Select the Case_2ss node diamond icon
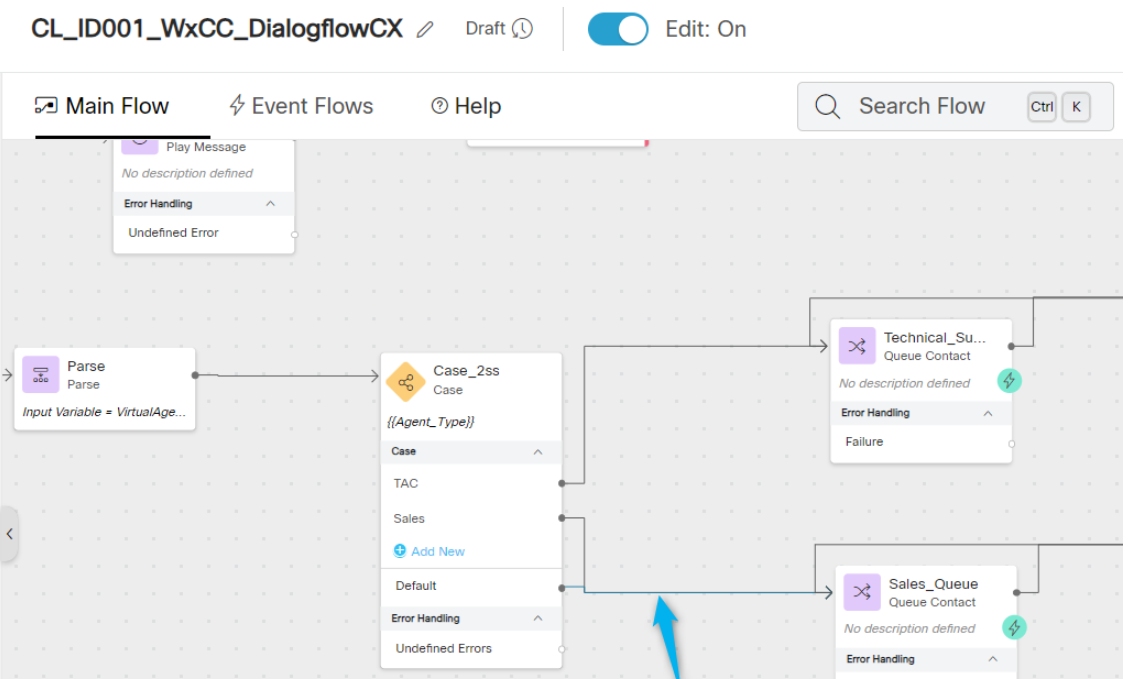The height and width of the screenshot is (679, 1128). [406, 381]
